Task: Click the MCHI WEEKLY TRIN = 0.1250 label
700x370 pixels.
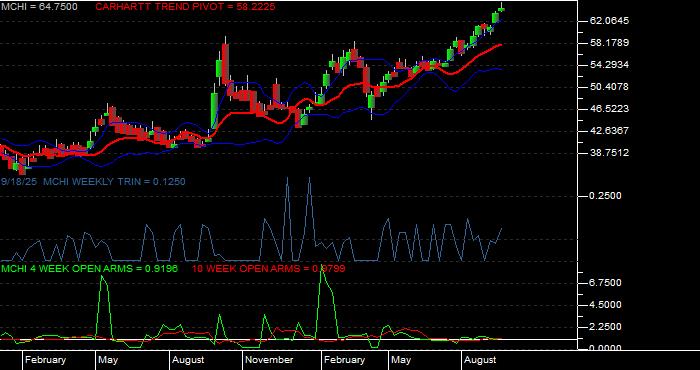Action: pos(114,182)
